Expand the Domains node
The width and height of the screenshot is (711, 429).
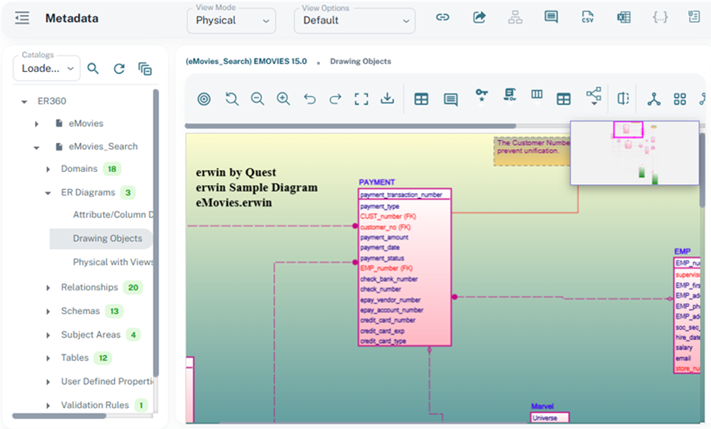pos(48,169)
